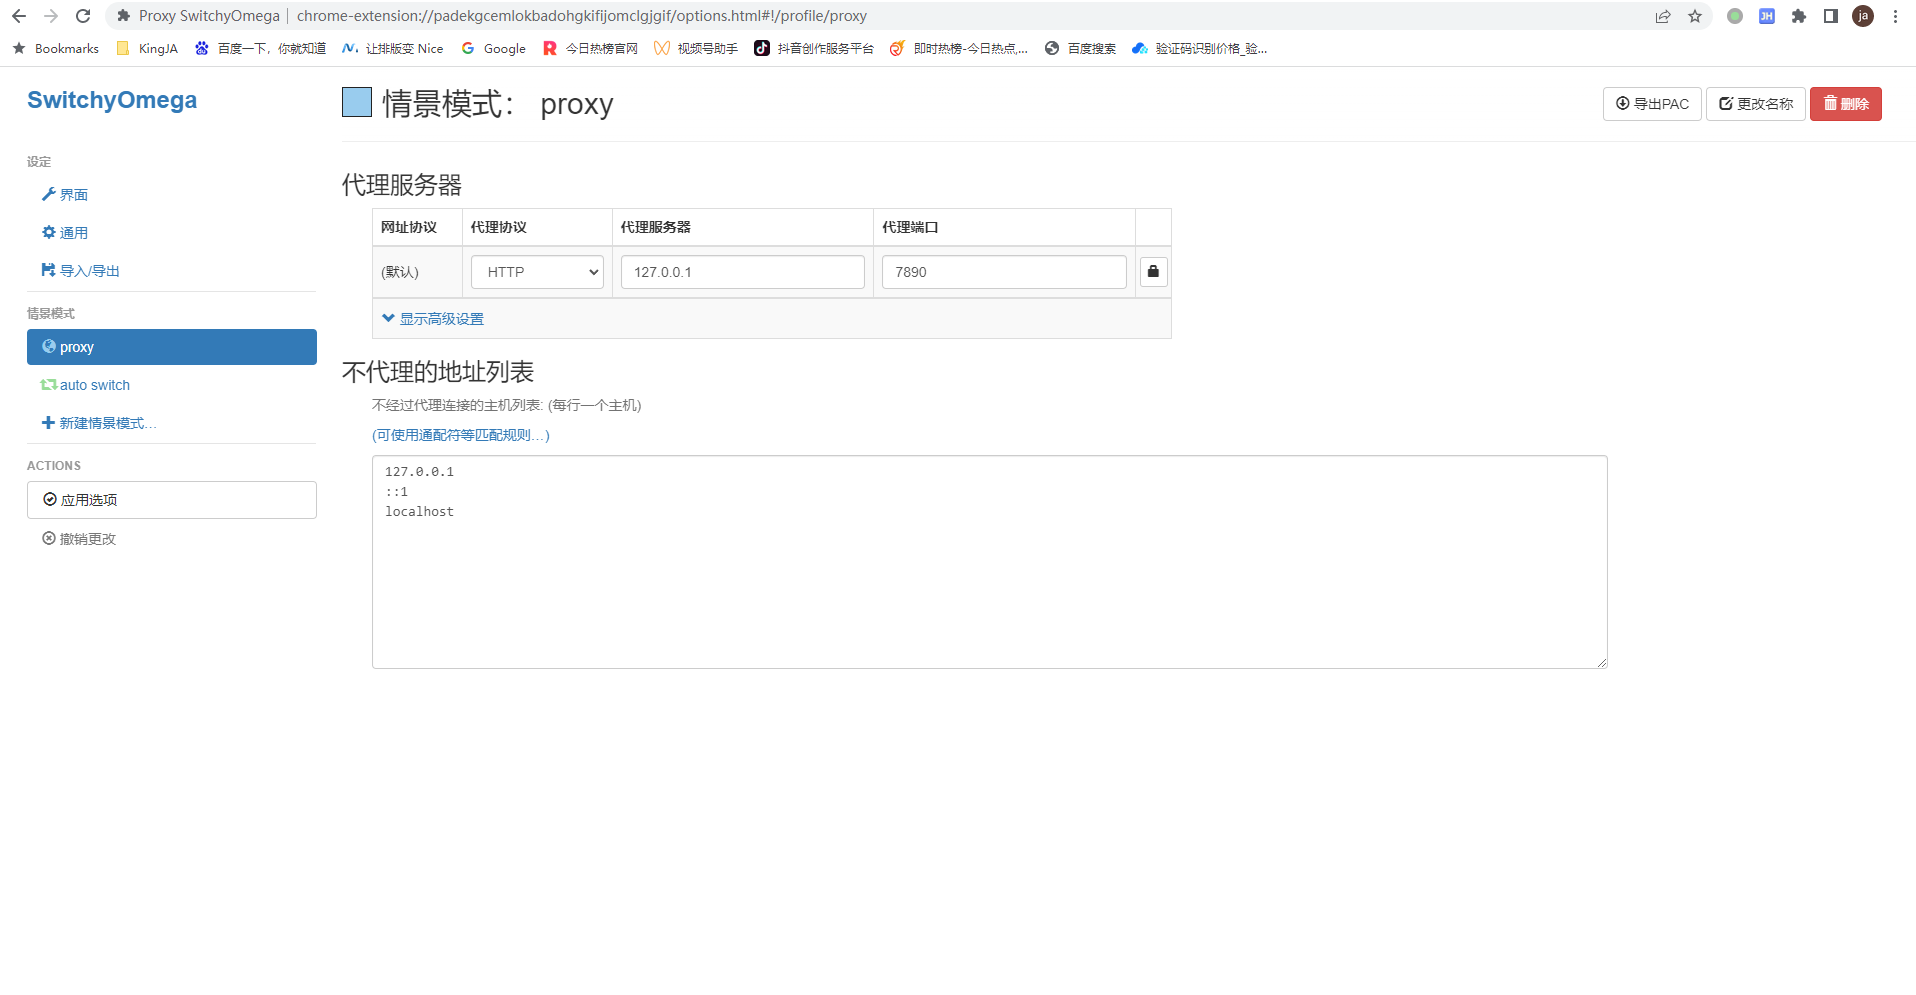Click the proxy port 7890 field
The image size is (1916, 995).
point(1004,272)
